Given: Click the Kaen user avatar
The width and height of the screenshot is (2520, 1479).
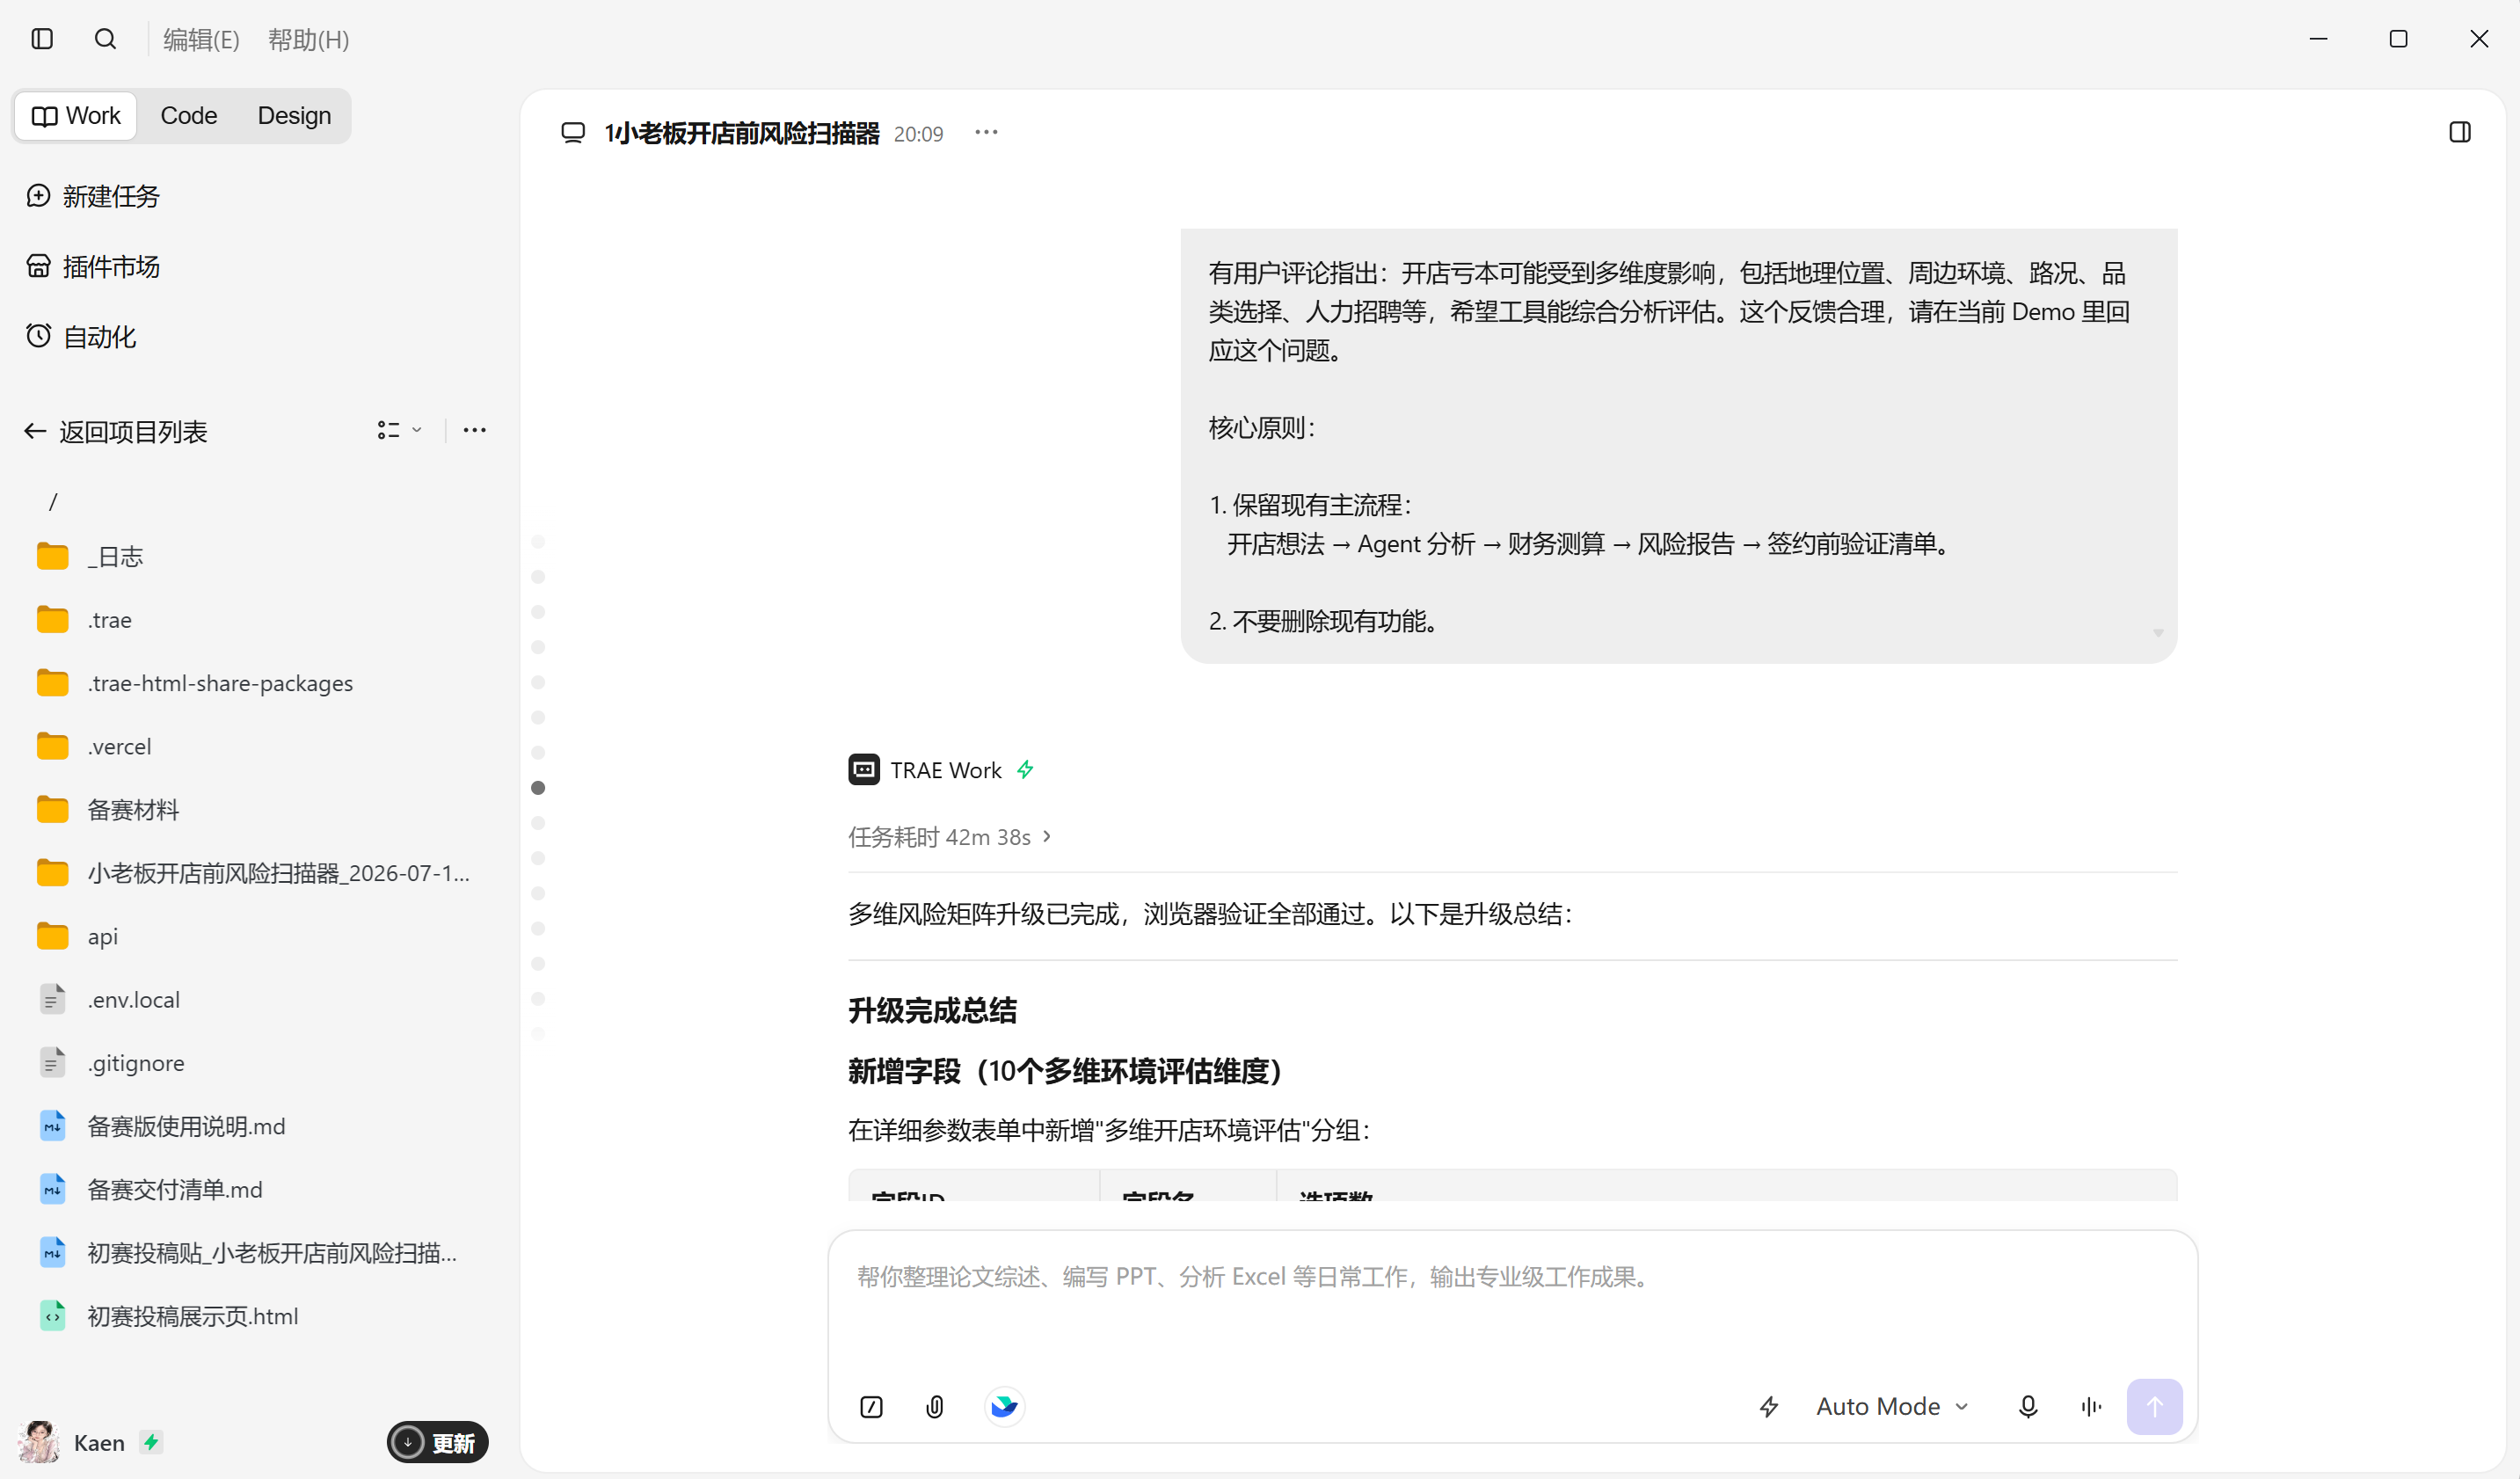Looking at the screenshot, I should tap(39, 1442).
